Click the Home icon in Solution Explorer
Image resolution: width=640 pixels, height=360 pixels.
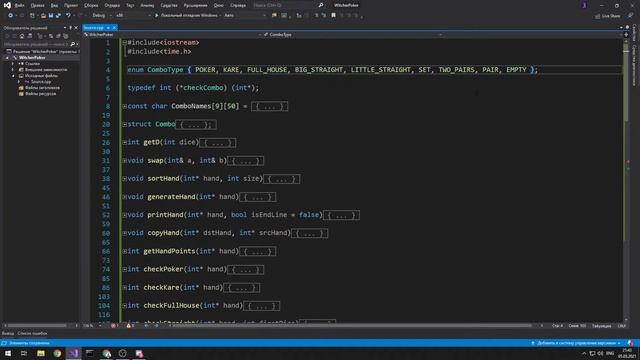[x=22, y=36]
